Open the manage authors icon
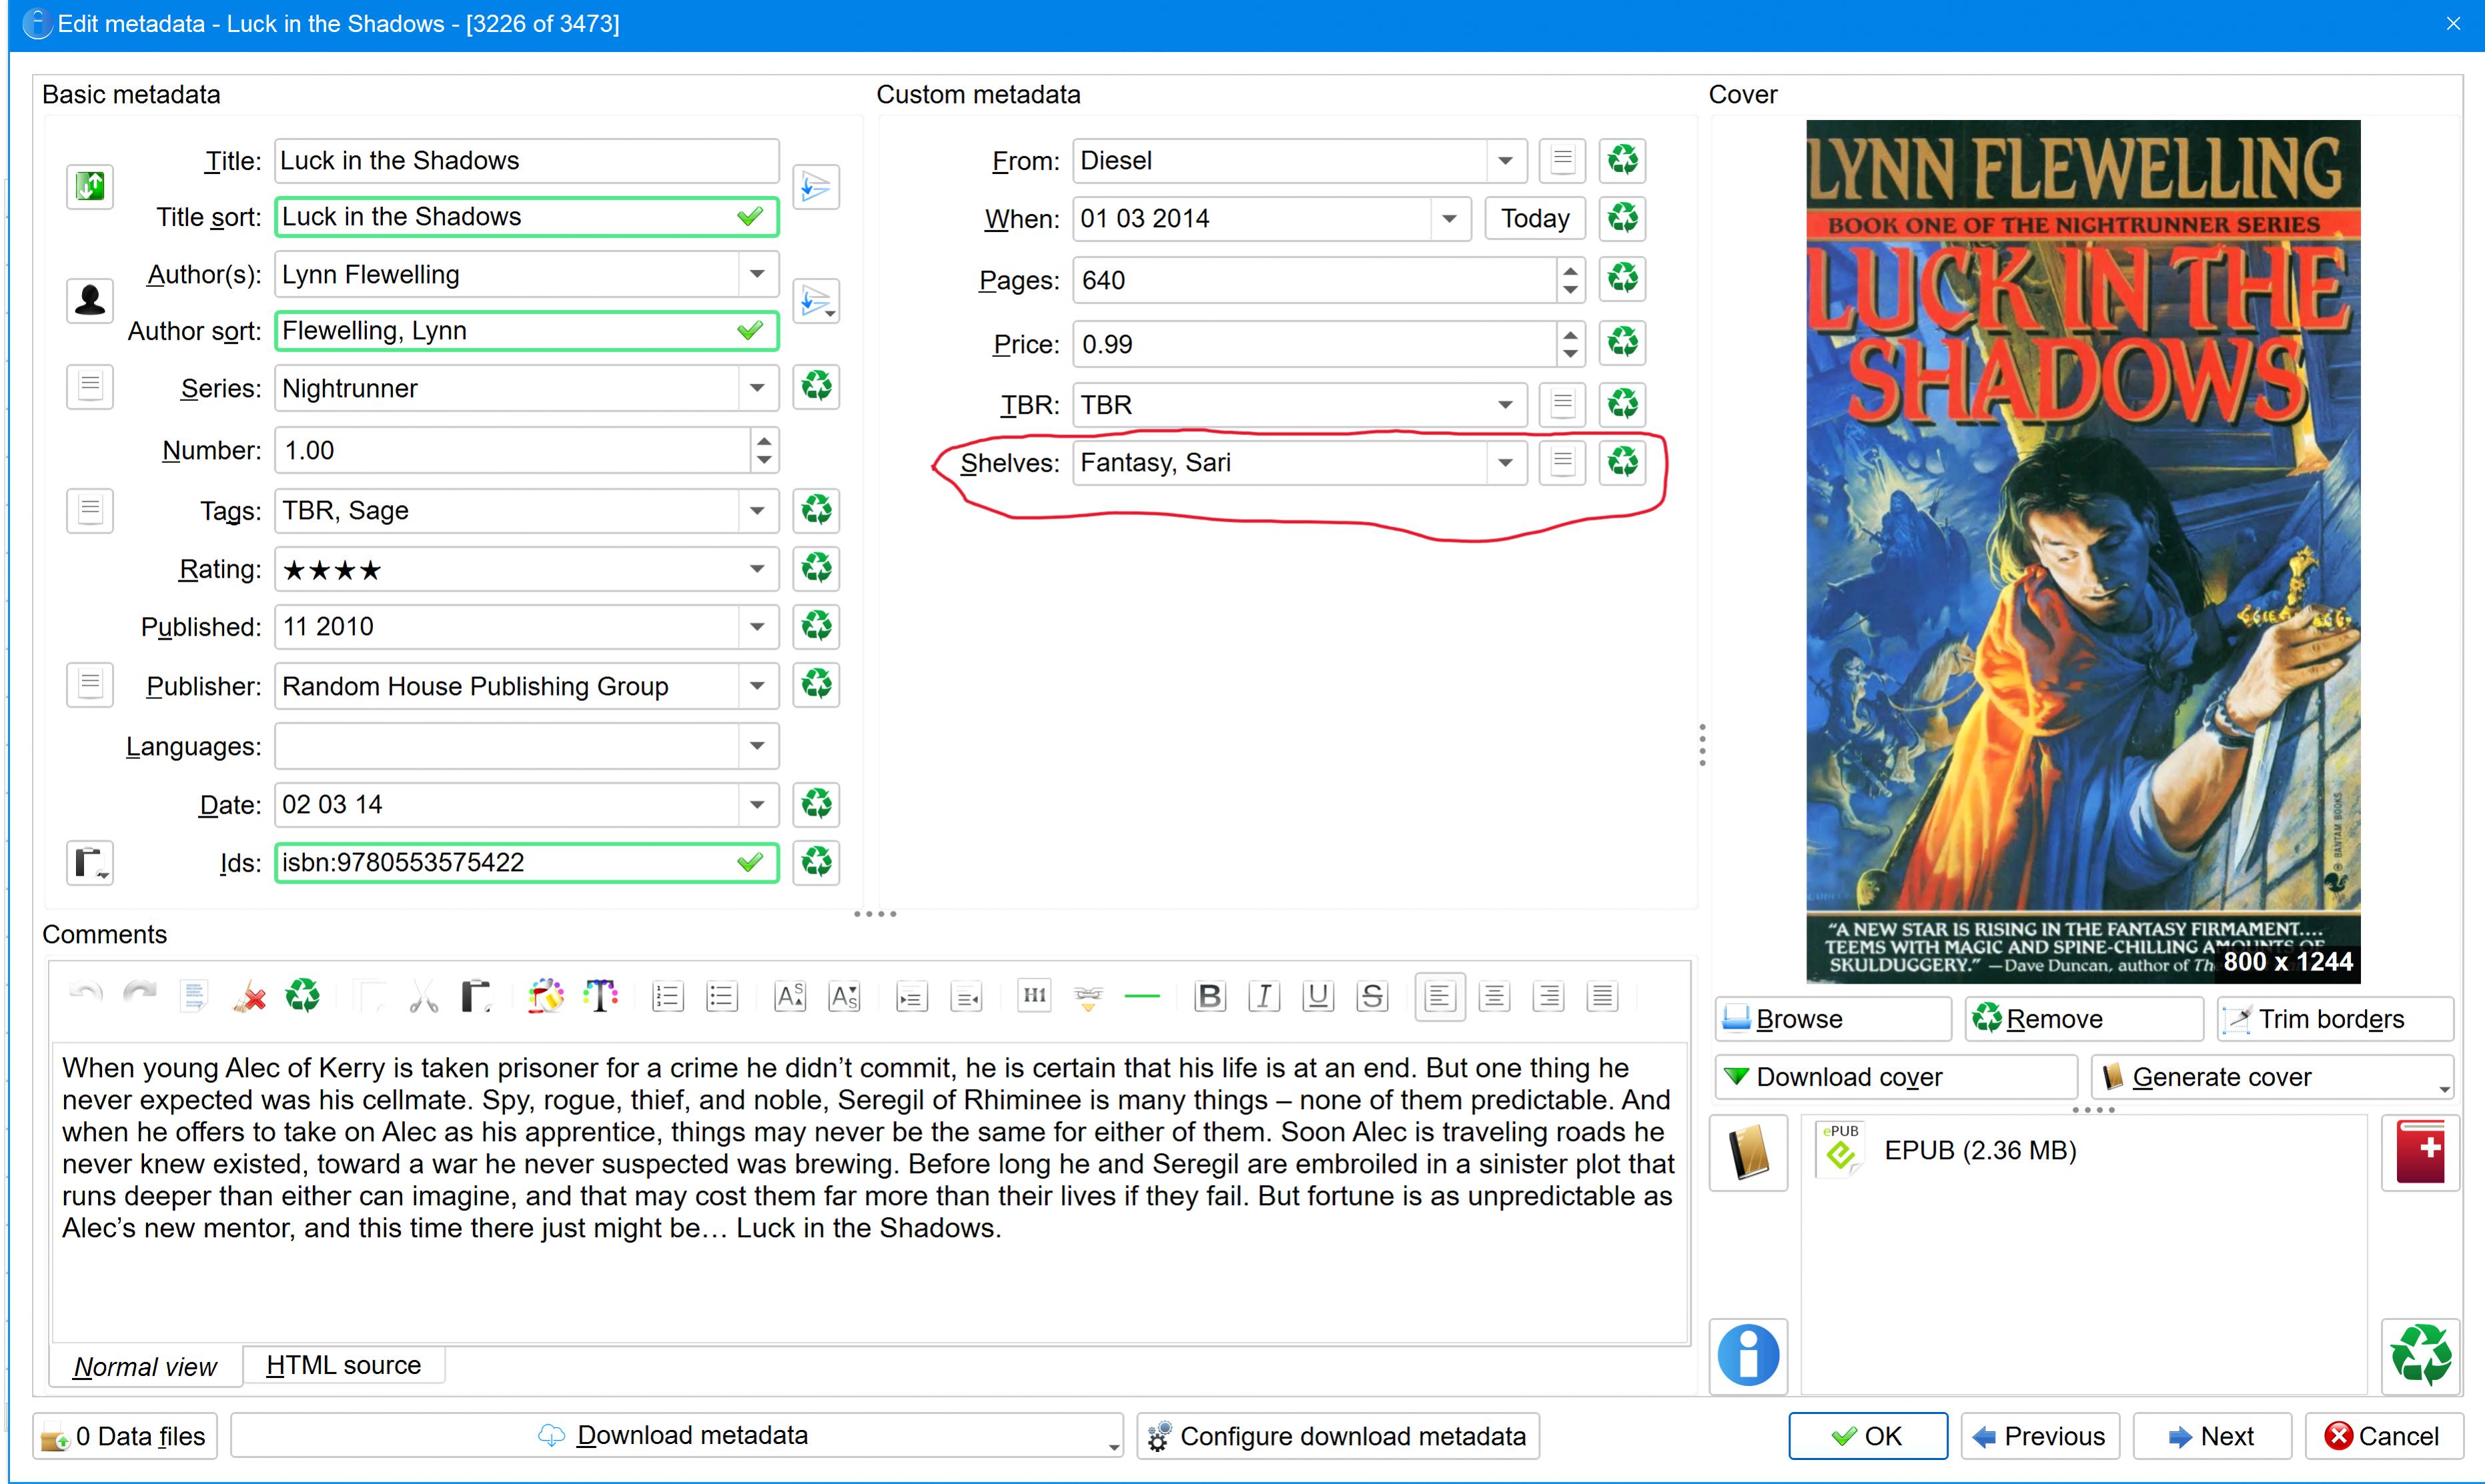2485x1484 pixels. coord(90,300)
